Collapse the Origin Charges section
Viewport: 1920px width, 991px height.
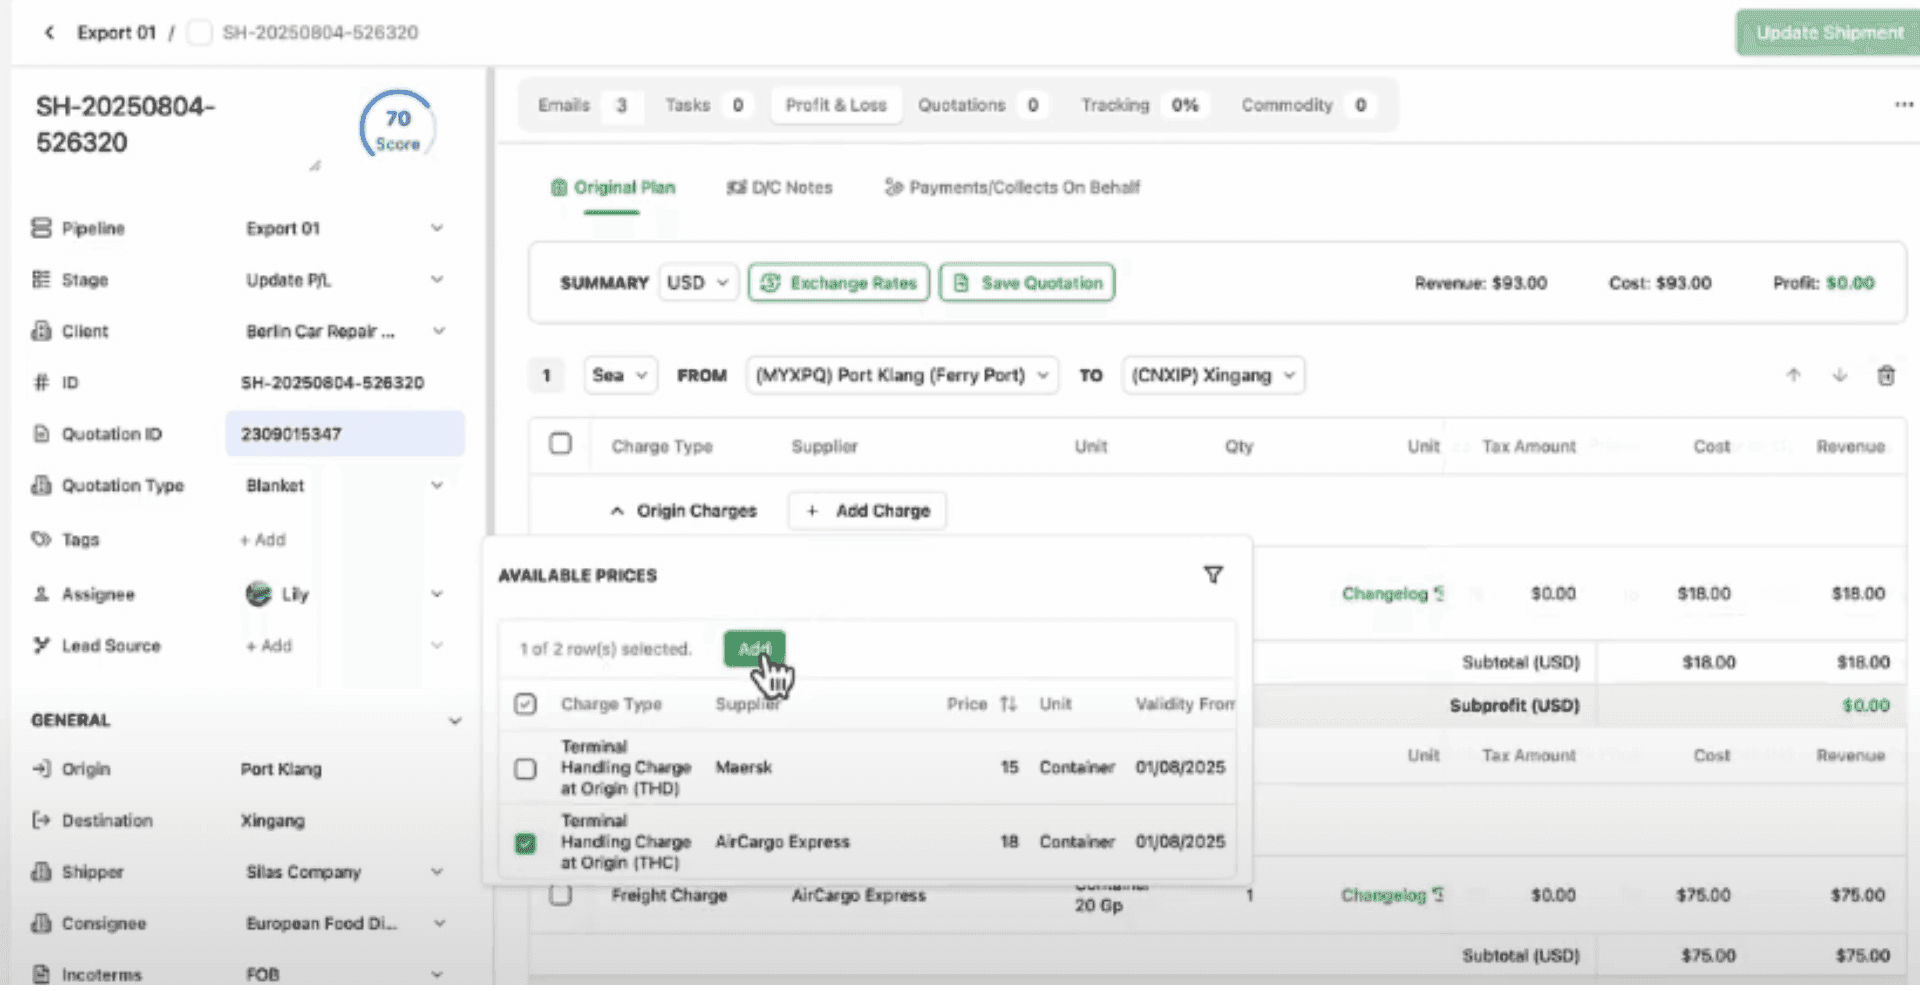click(617, 511)
